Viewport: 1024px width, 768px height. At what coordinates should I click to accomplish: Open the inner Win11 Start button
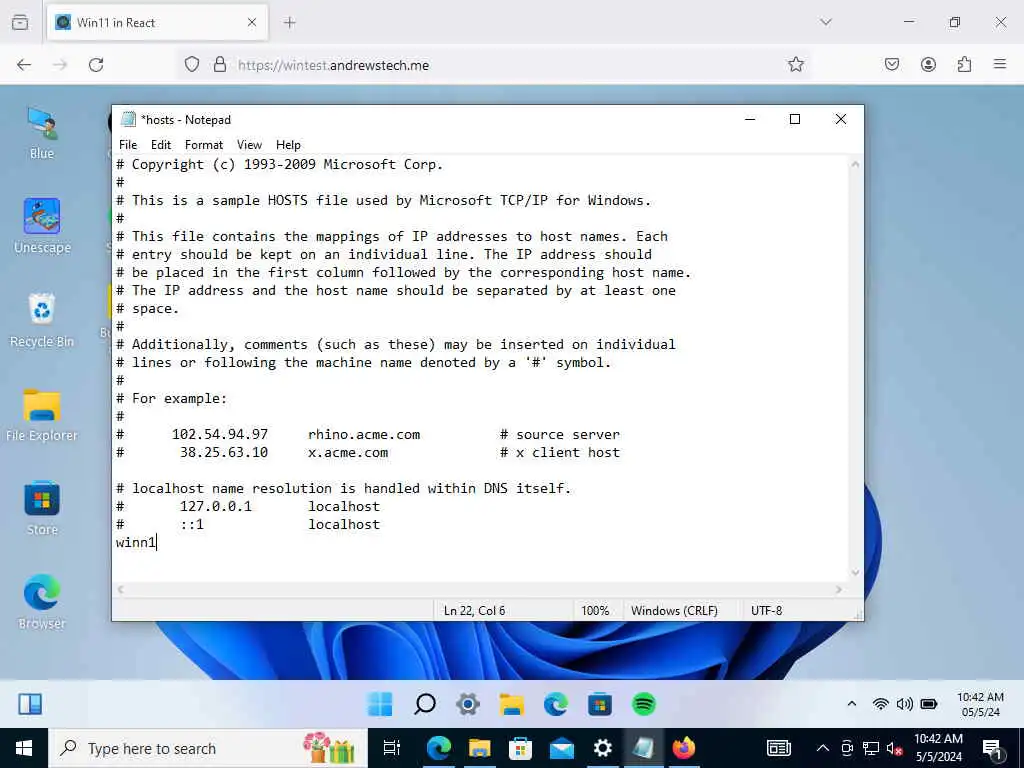point(380,704)
